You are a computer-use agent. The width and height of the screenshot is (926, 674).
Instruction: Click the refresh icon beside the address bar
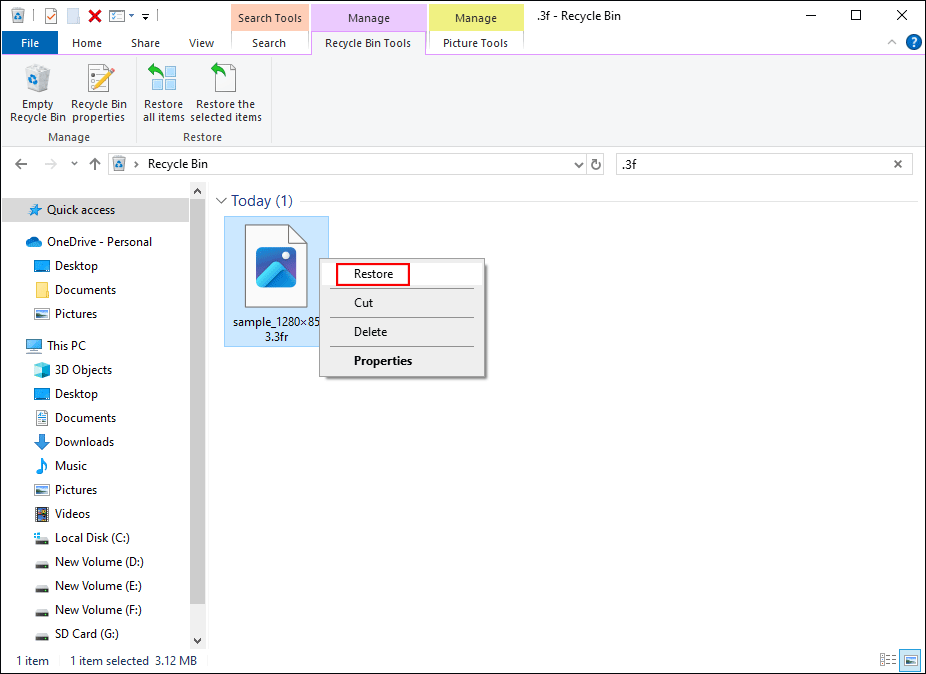coord(595,163)
